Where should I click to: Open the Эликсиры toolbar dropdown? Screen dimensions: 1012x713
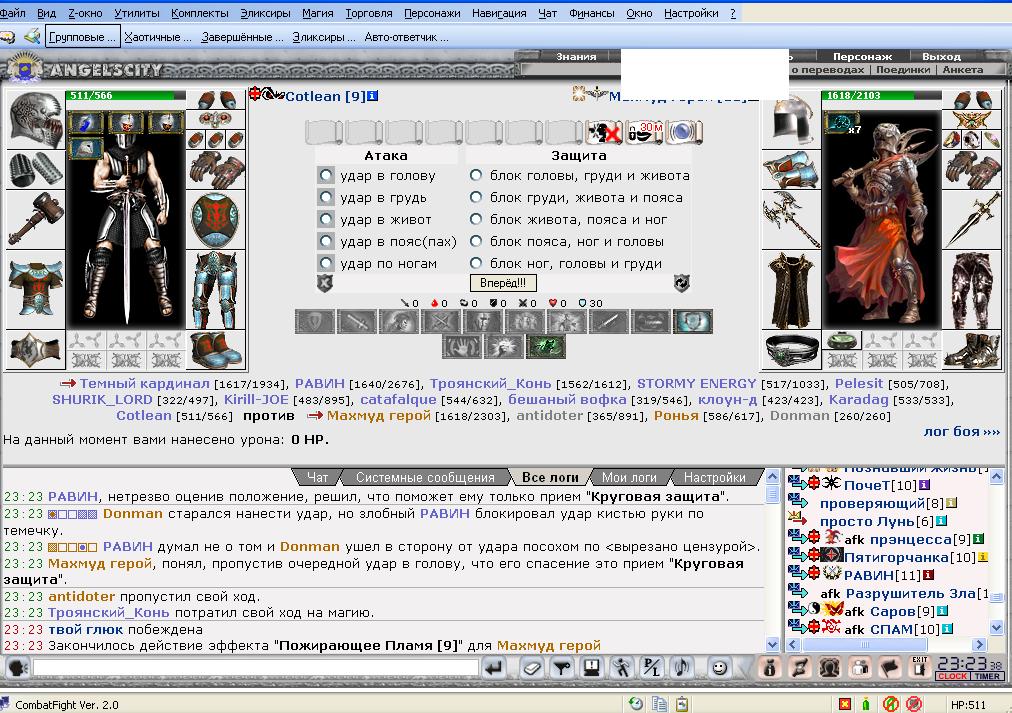point(324,37)
